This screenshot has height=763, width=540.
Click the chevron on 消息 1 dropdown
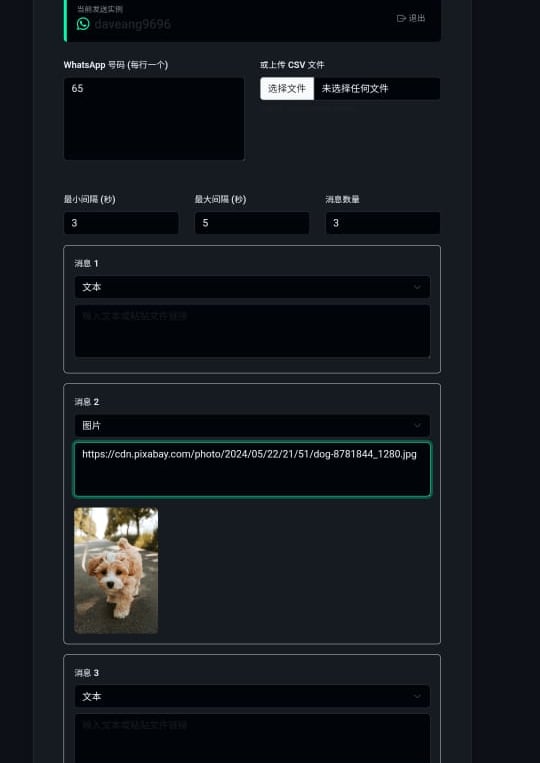pyautogui.click(x=417, y=287)
